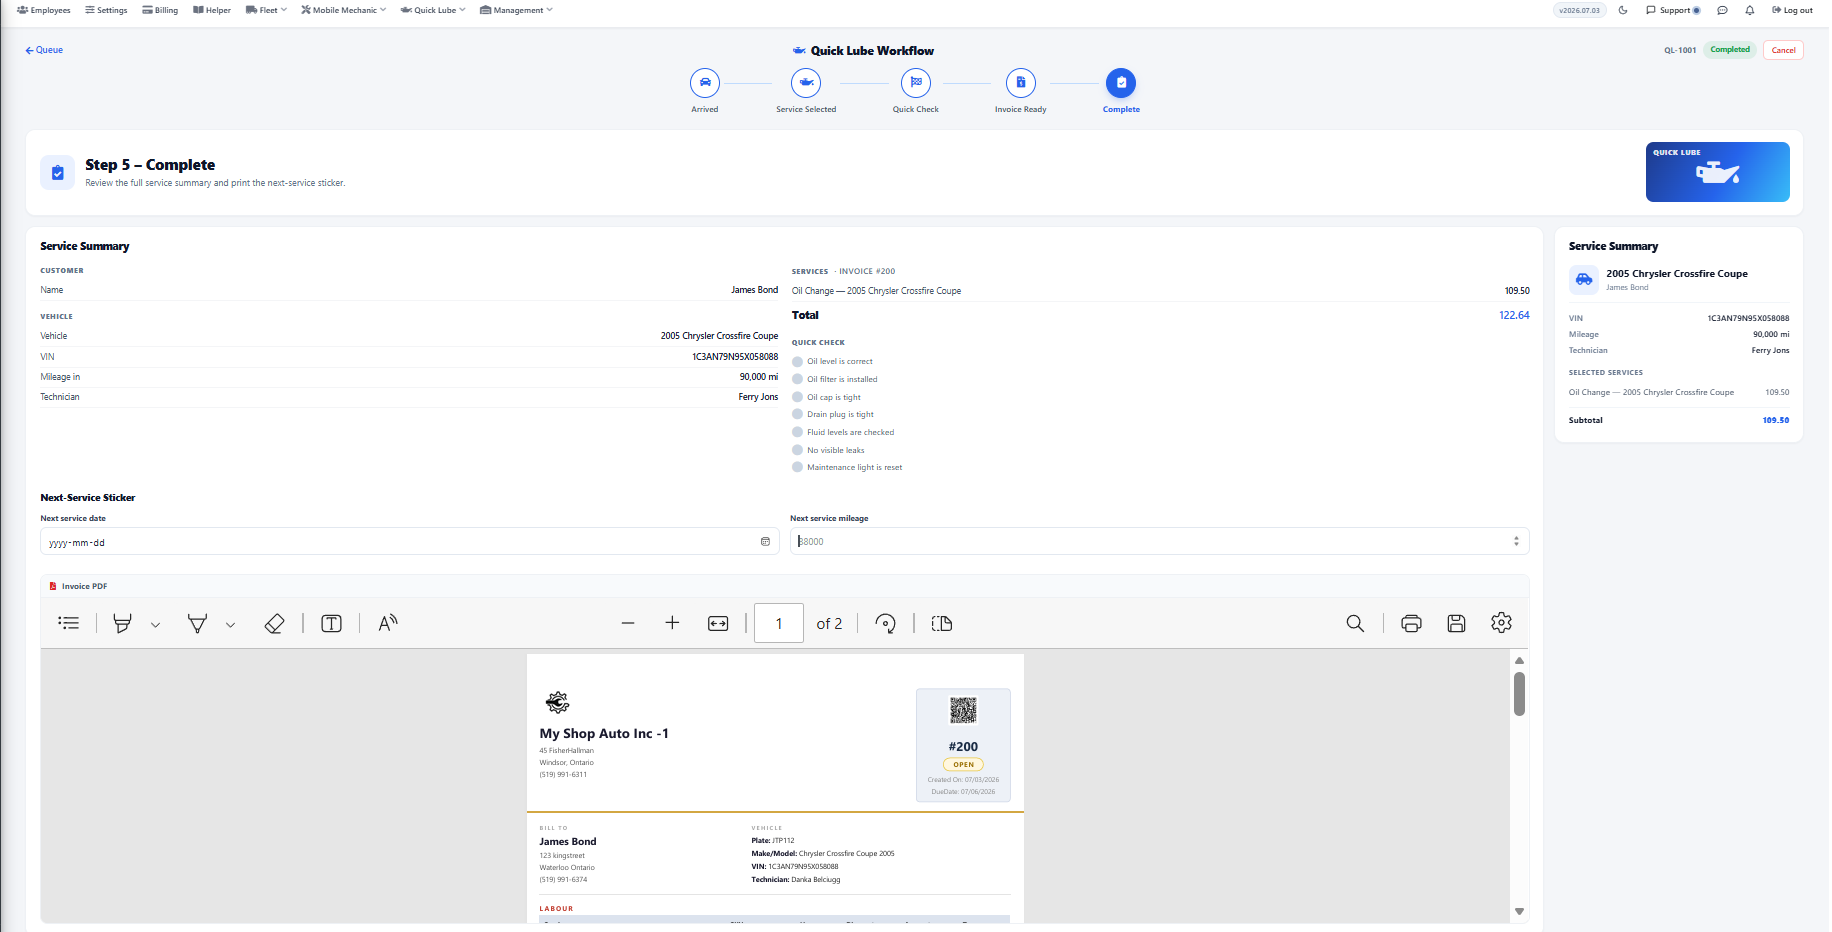Screen dimensions: 1832x932
Task: Go to the Service Selected step
Action: coord(806,83)
